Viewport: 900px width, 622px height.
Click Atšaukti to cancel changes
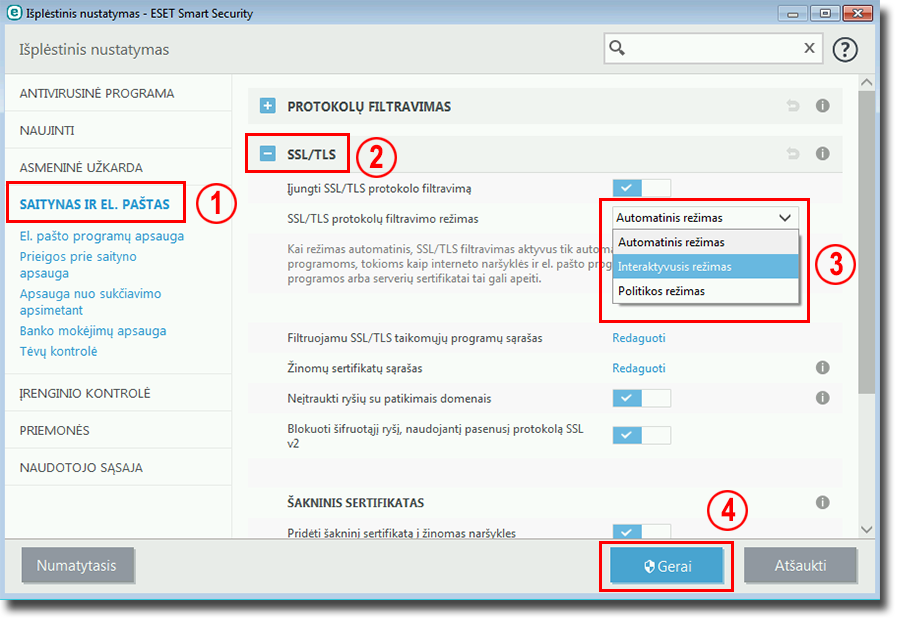801,566
